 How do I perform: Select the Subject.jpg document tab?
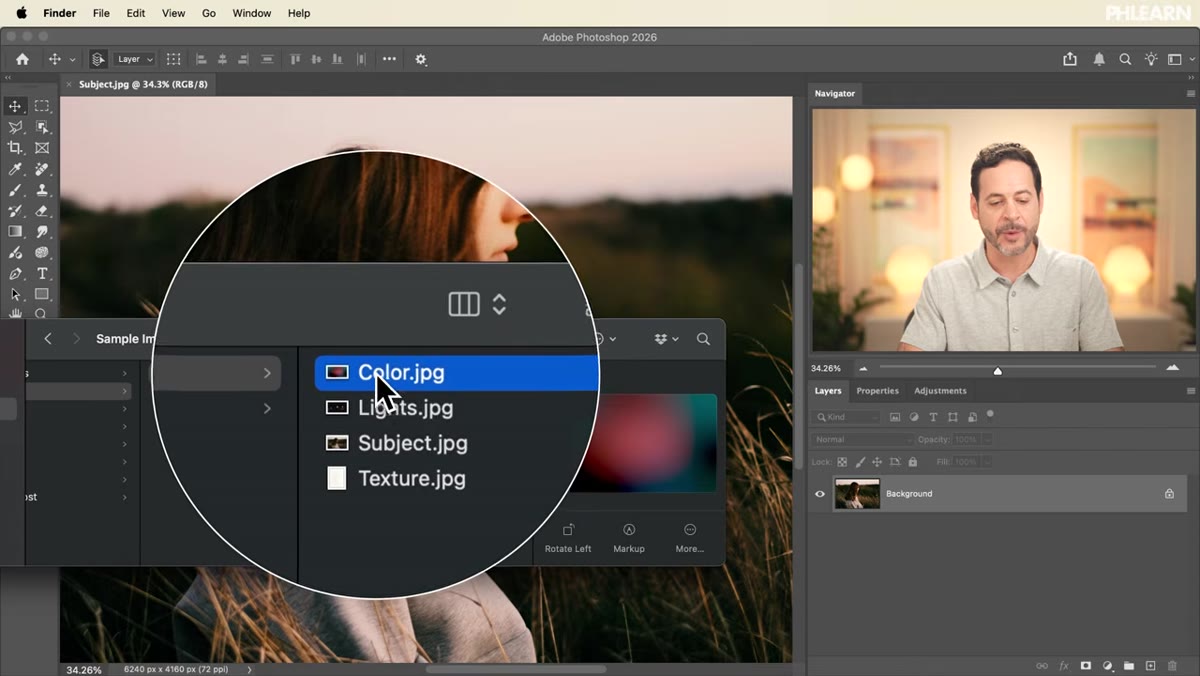coord(143,84)
